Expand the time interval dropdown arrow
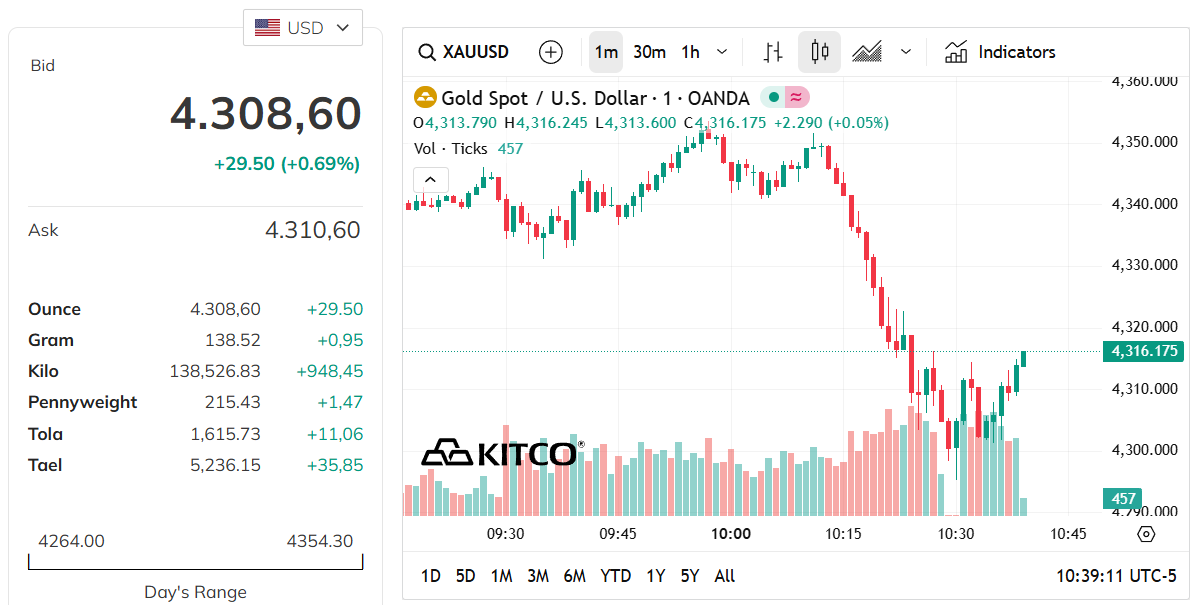The height and width of the screenshot is (605, 1196). click(723, 52)
